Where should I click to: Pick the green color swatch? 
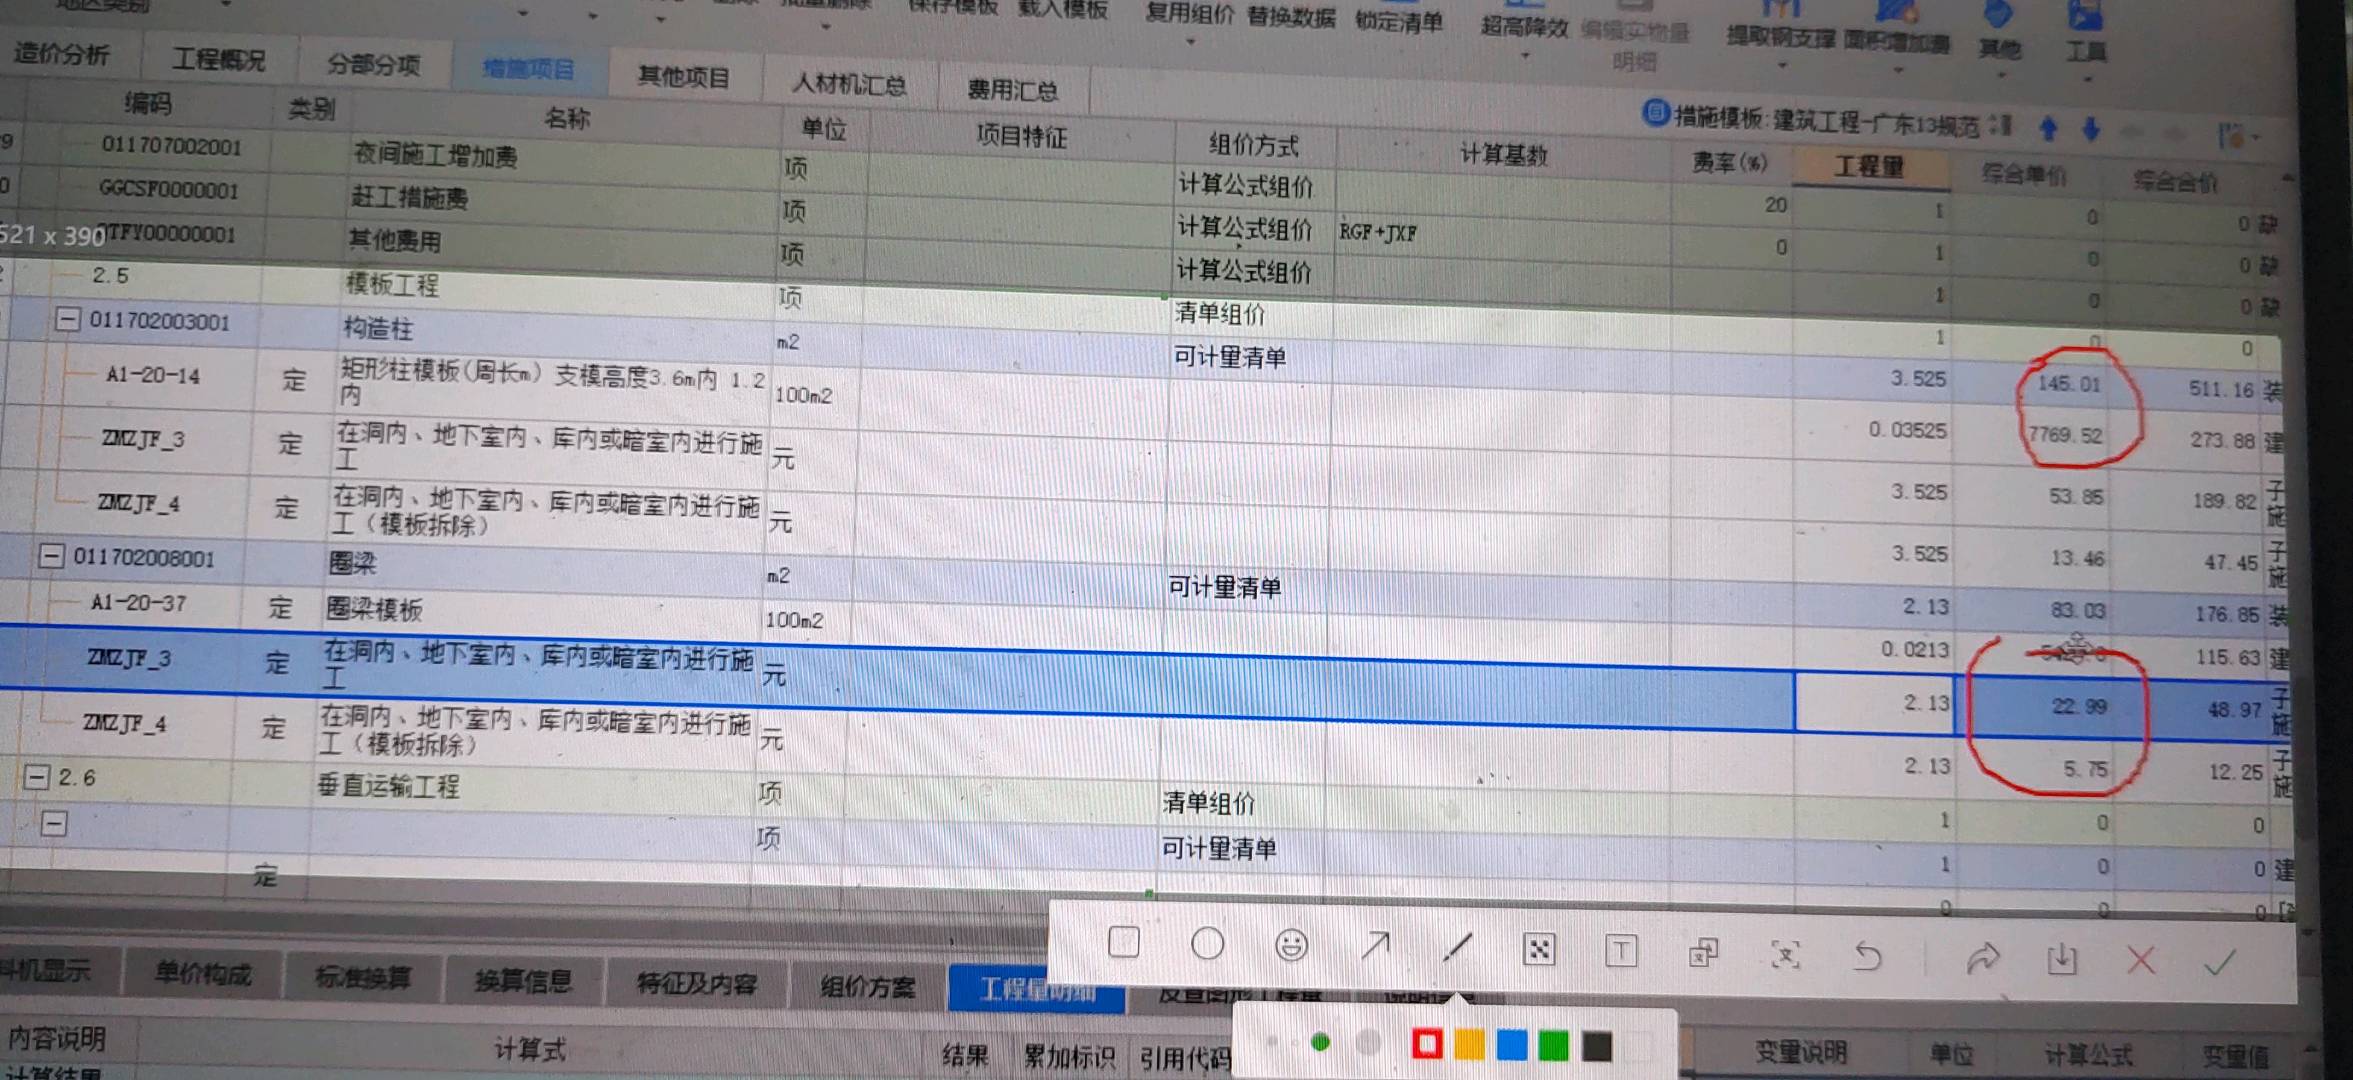pyautogui.click(x=1553, y=1047)
